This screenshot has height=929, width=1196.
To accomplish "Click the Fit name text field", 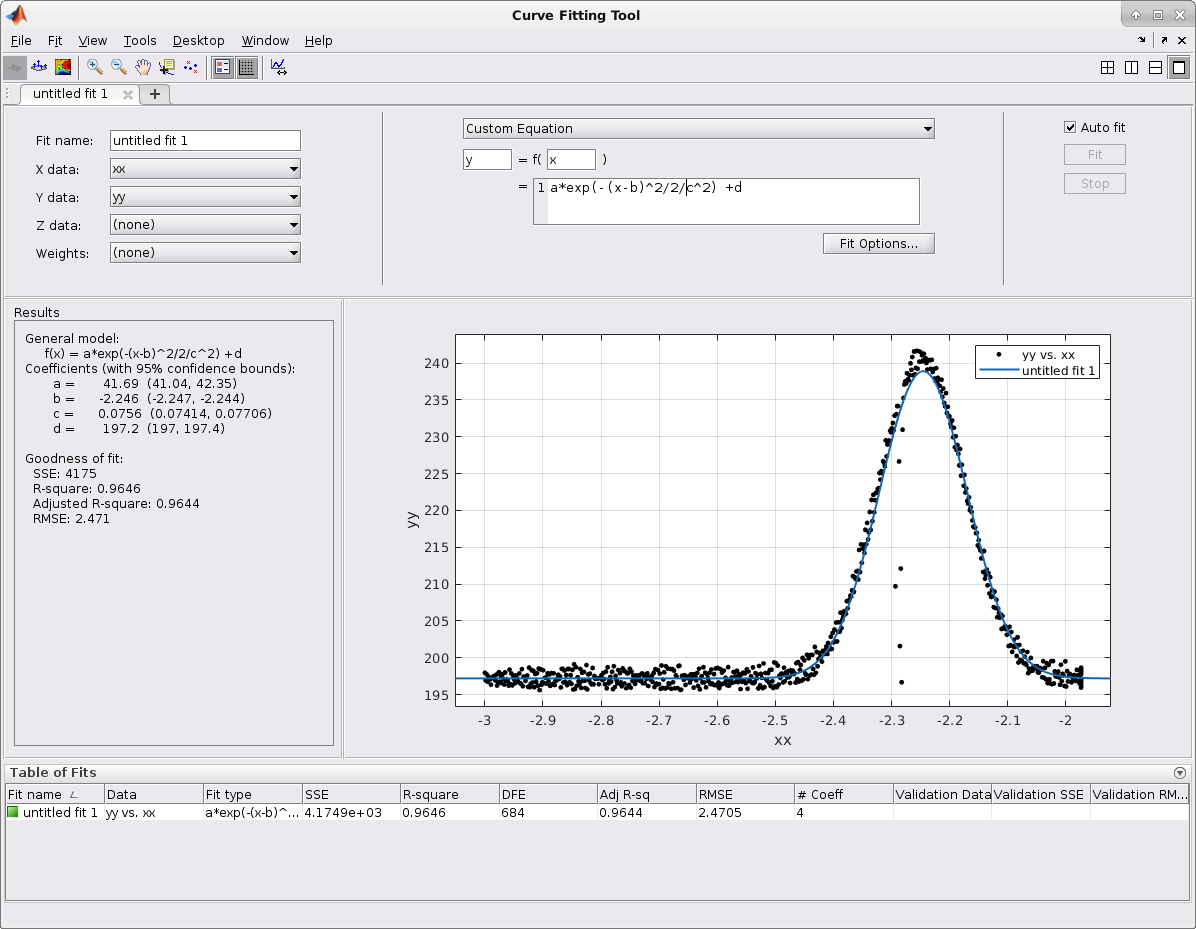I will 205,141.
